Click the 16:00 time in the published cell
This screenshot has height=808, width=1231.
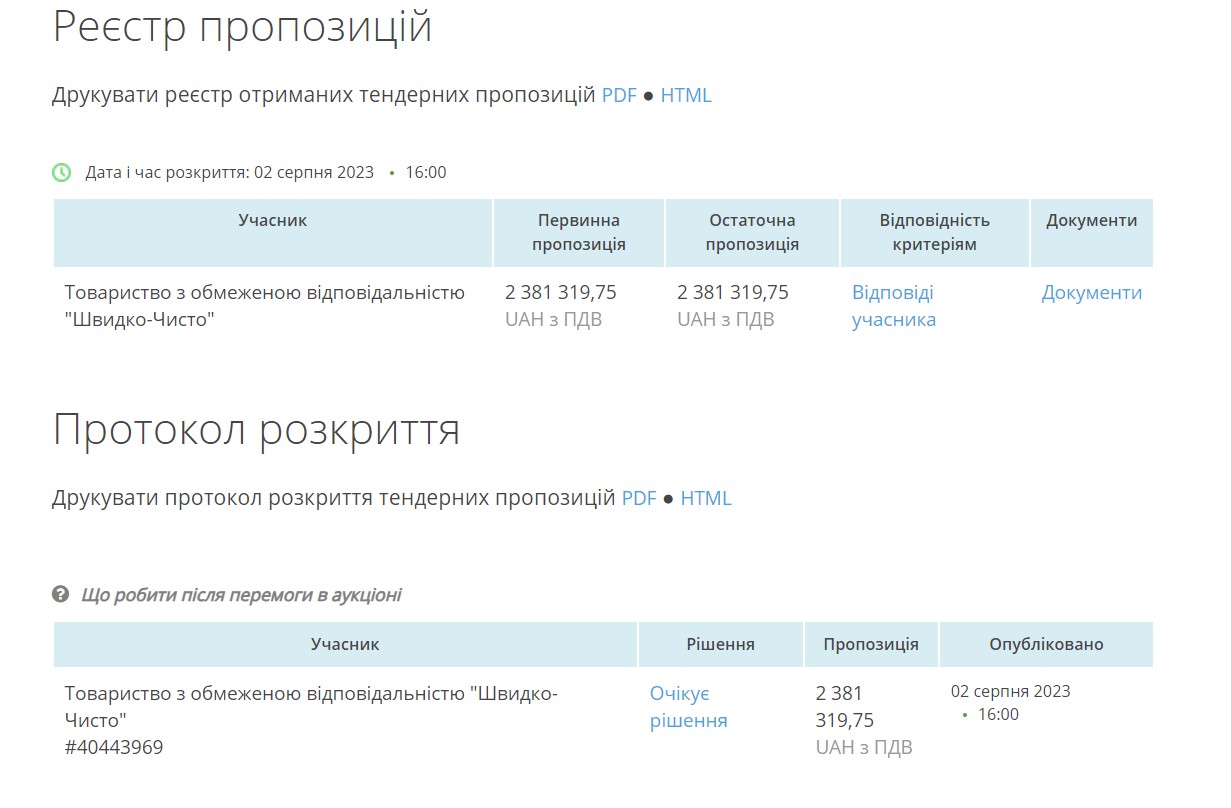point(998,714)
